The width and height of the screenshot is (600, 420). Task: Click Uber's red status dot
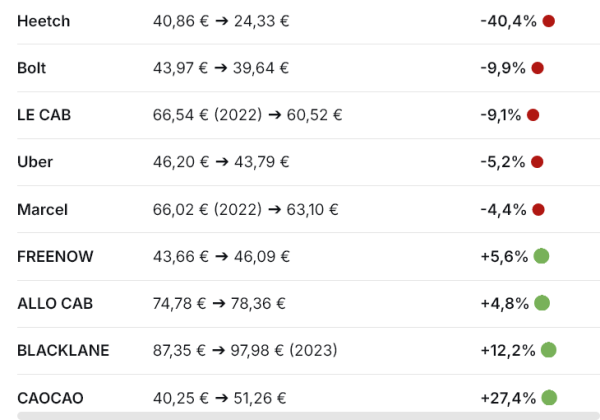click(x=537, y=162)
